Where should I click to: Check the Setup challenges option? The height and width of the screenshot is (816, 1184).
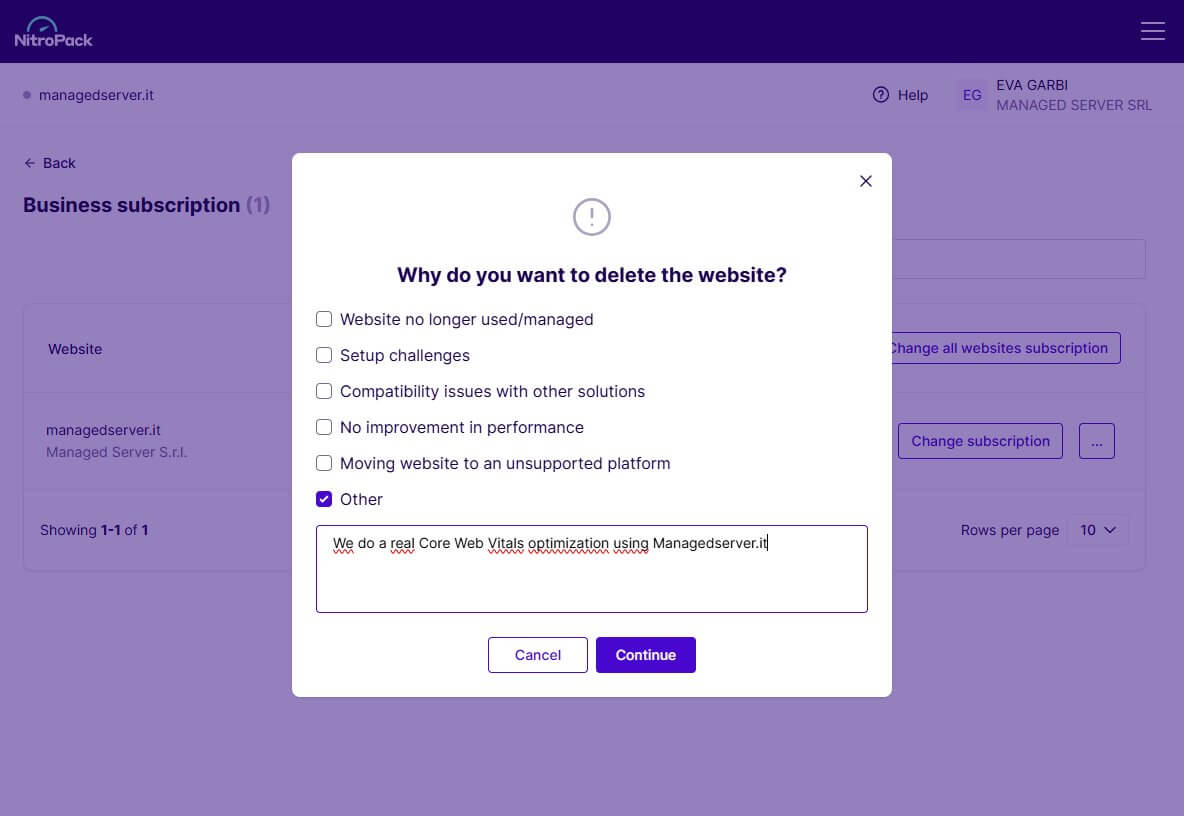coord(324,356)
